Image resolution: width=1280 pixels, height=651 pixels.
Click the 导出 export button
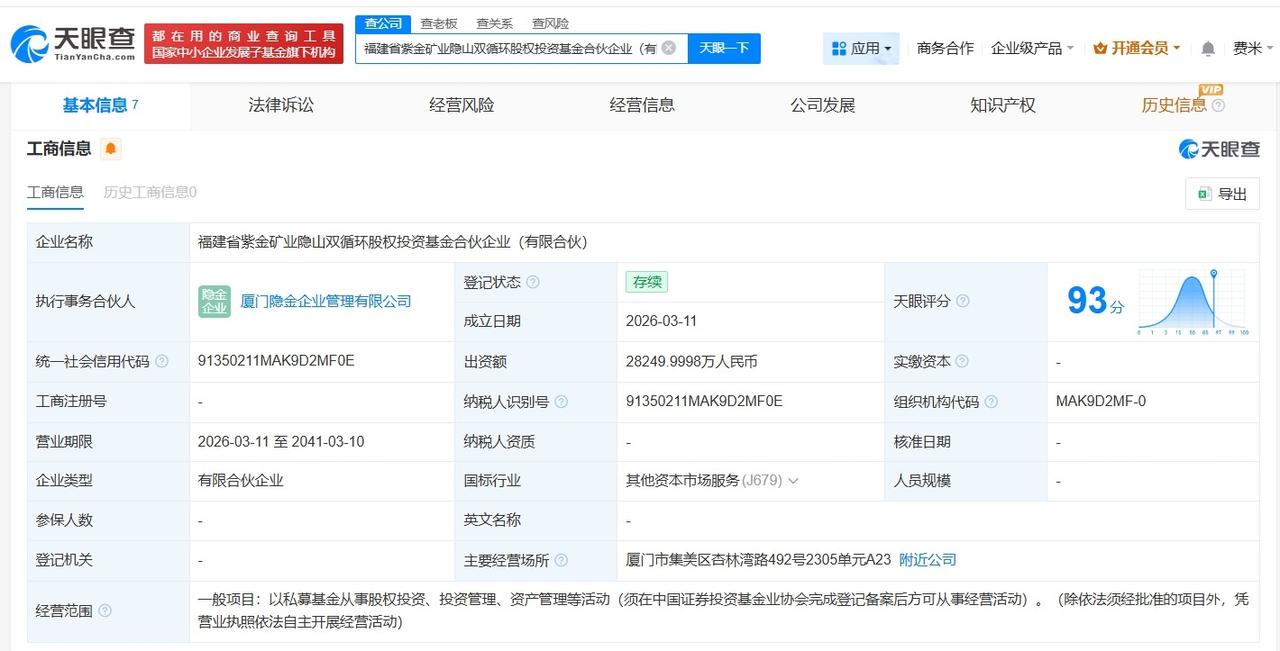pyautogui.click(x=1222, y=193)
